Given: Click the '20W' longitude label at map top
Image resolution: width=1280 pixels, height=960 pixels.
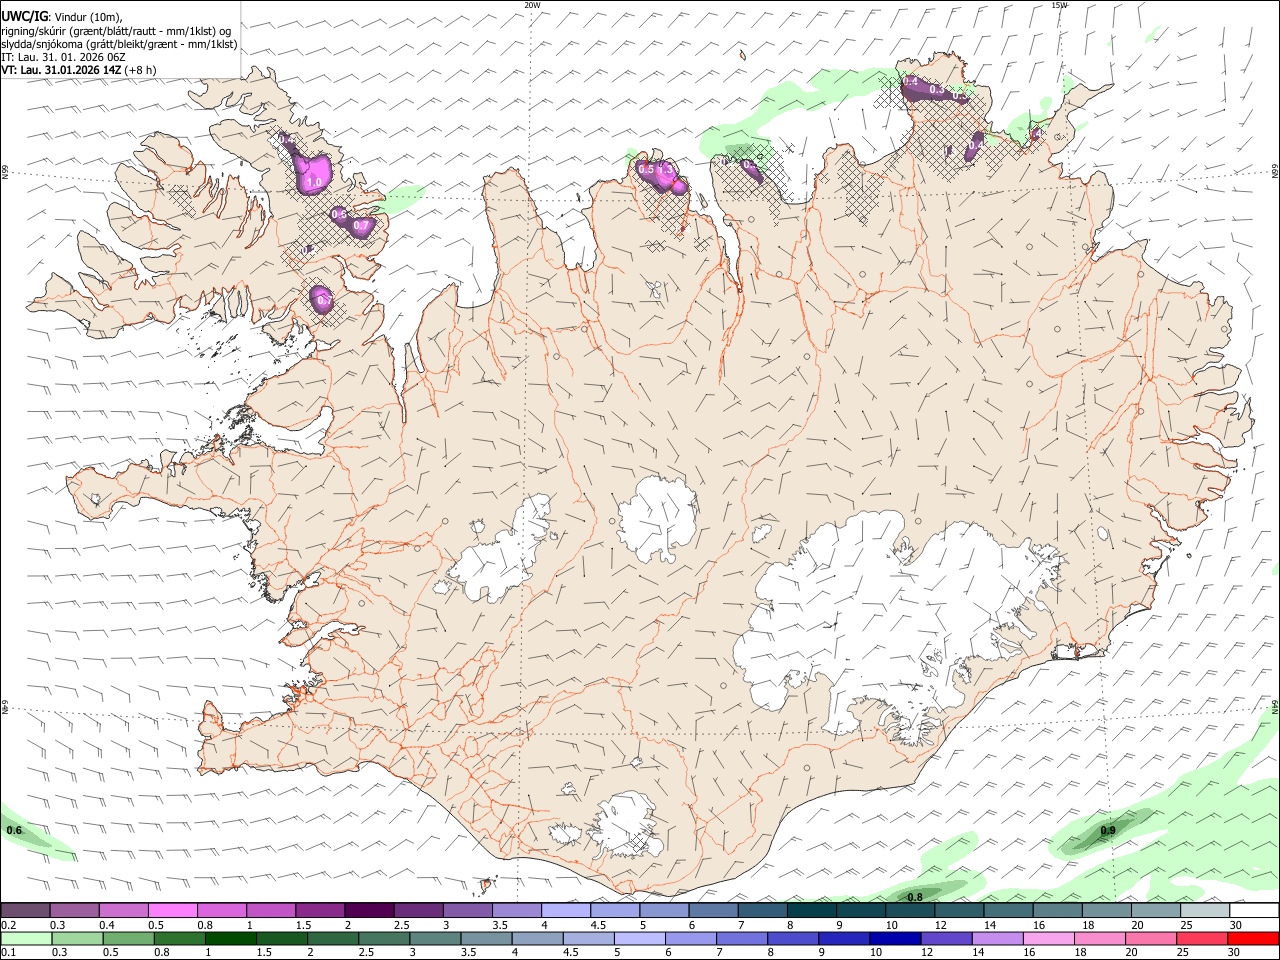Looking at the screenshot, I should tap(532, 5).
